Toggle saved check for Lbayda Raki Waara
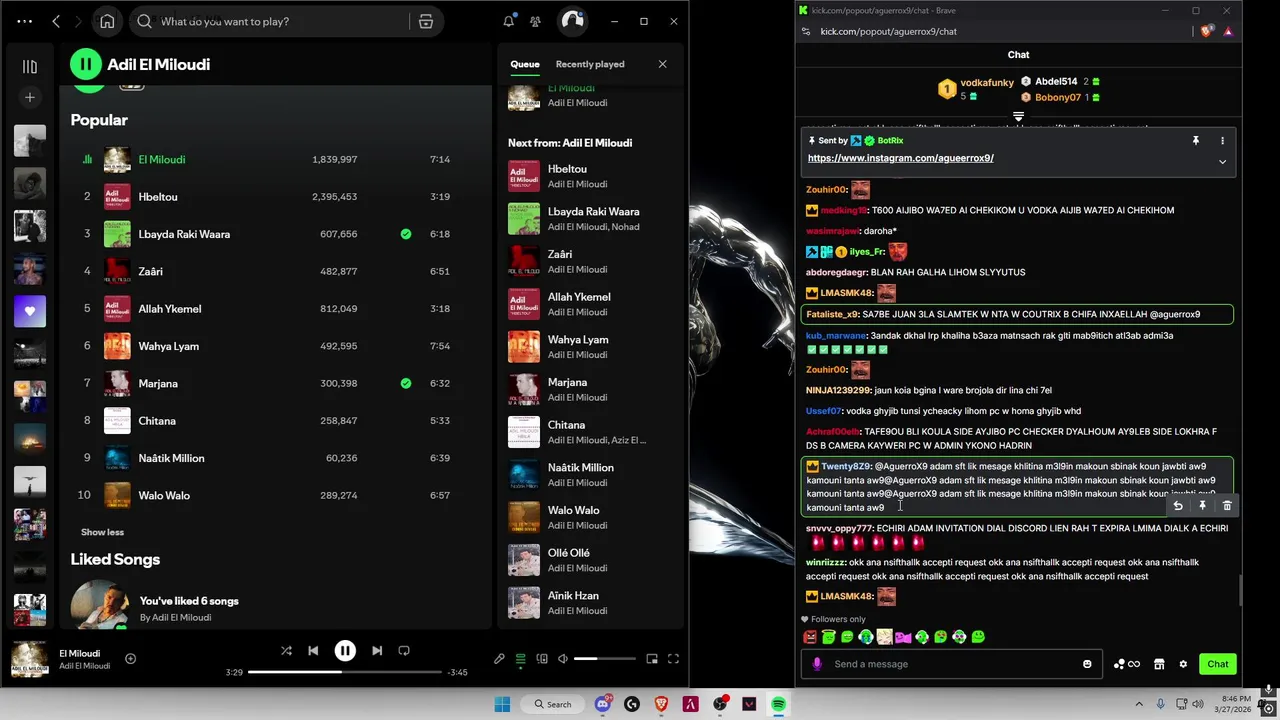The width and height of the screenshot is (1280, 720). 406,234
